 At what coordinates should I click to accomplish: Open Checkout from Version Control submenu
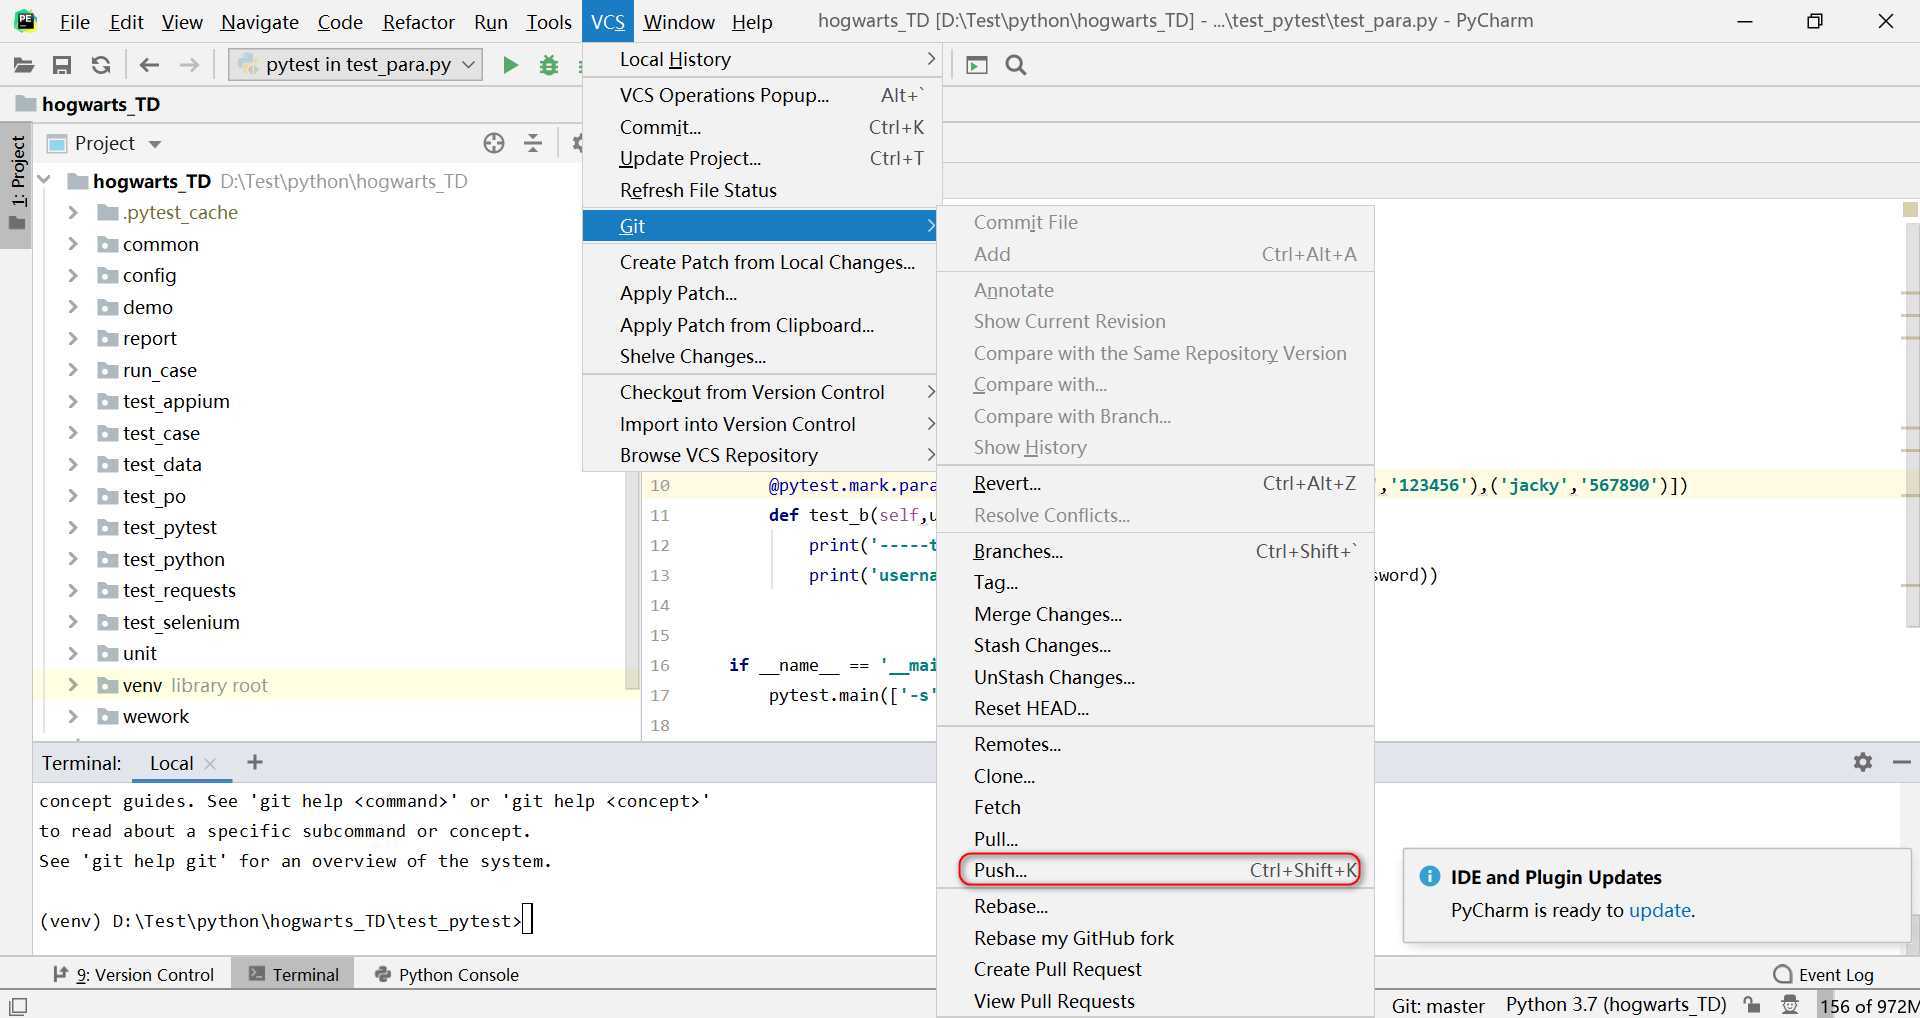click(762, 392)
